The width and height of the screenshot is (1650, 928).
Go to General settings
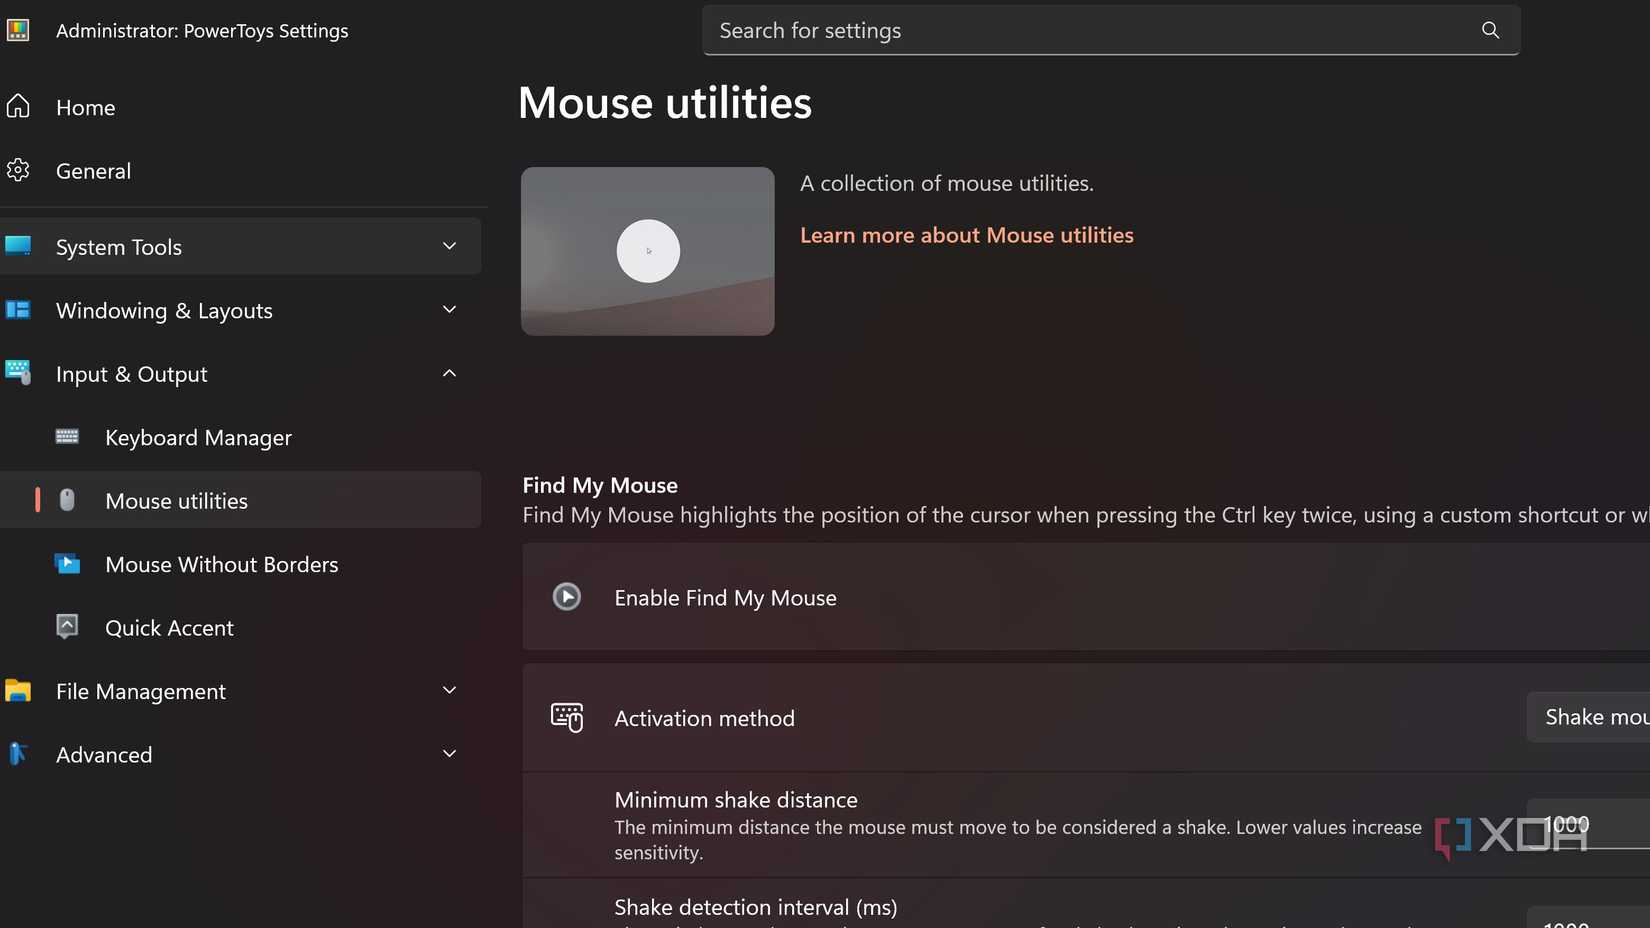pyautogui.click(x=93, y=170)
